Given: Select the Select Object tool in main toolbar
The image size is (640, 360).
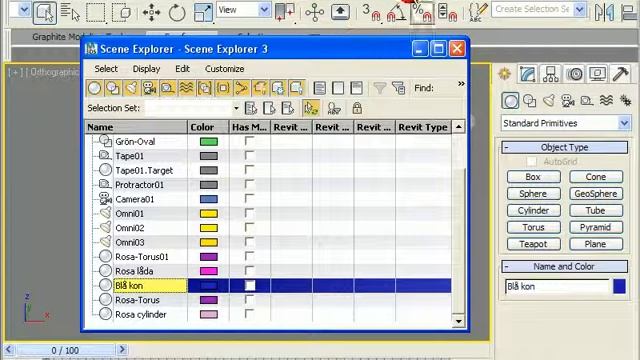Looking at the screenshot, I should 44,13.
